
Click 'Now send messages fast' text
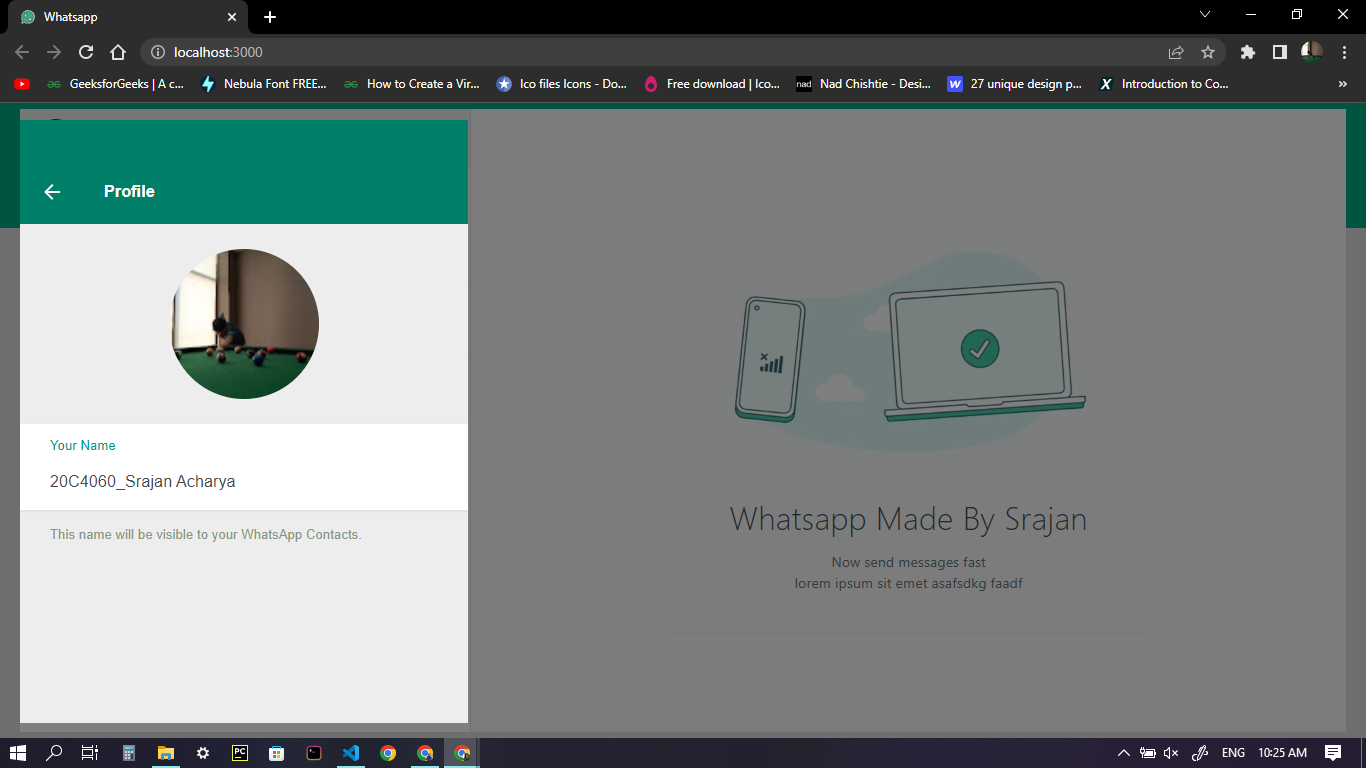pos(909,563)
